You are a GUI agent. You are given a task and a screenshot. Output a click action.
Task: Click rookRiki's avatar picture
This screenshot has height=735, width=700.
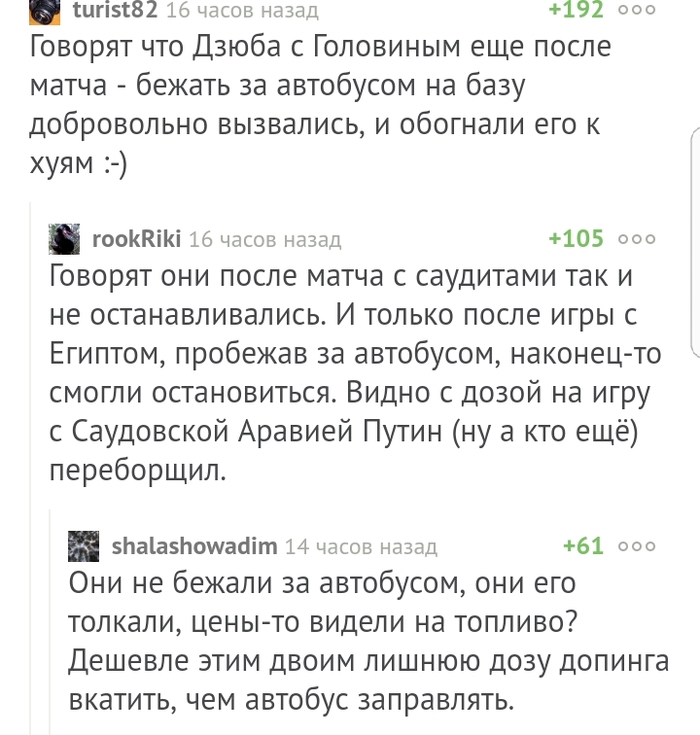[x=65, y=239]
